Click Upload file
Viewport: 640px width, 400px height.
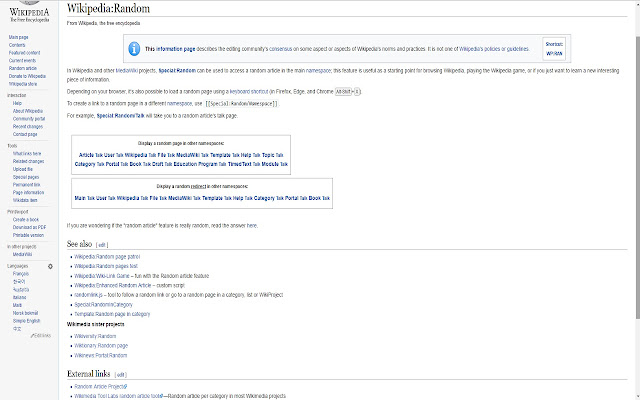click(x=22, y=169)
